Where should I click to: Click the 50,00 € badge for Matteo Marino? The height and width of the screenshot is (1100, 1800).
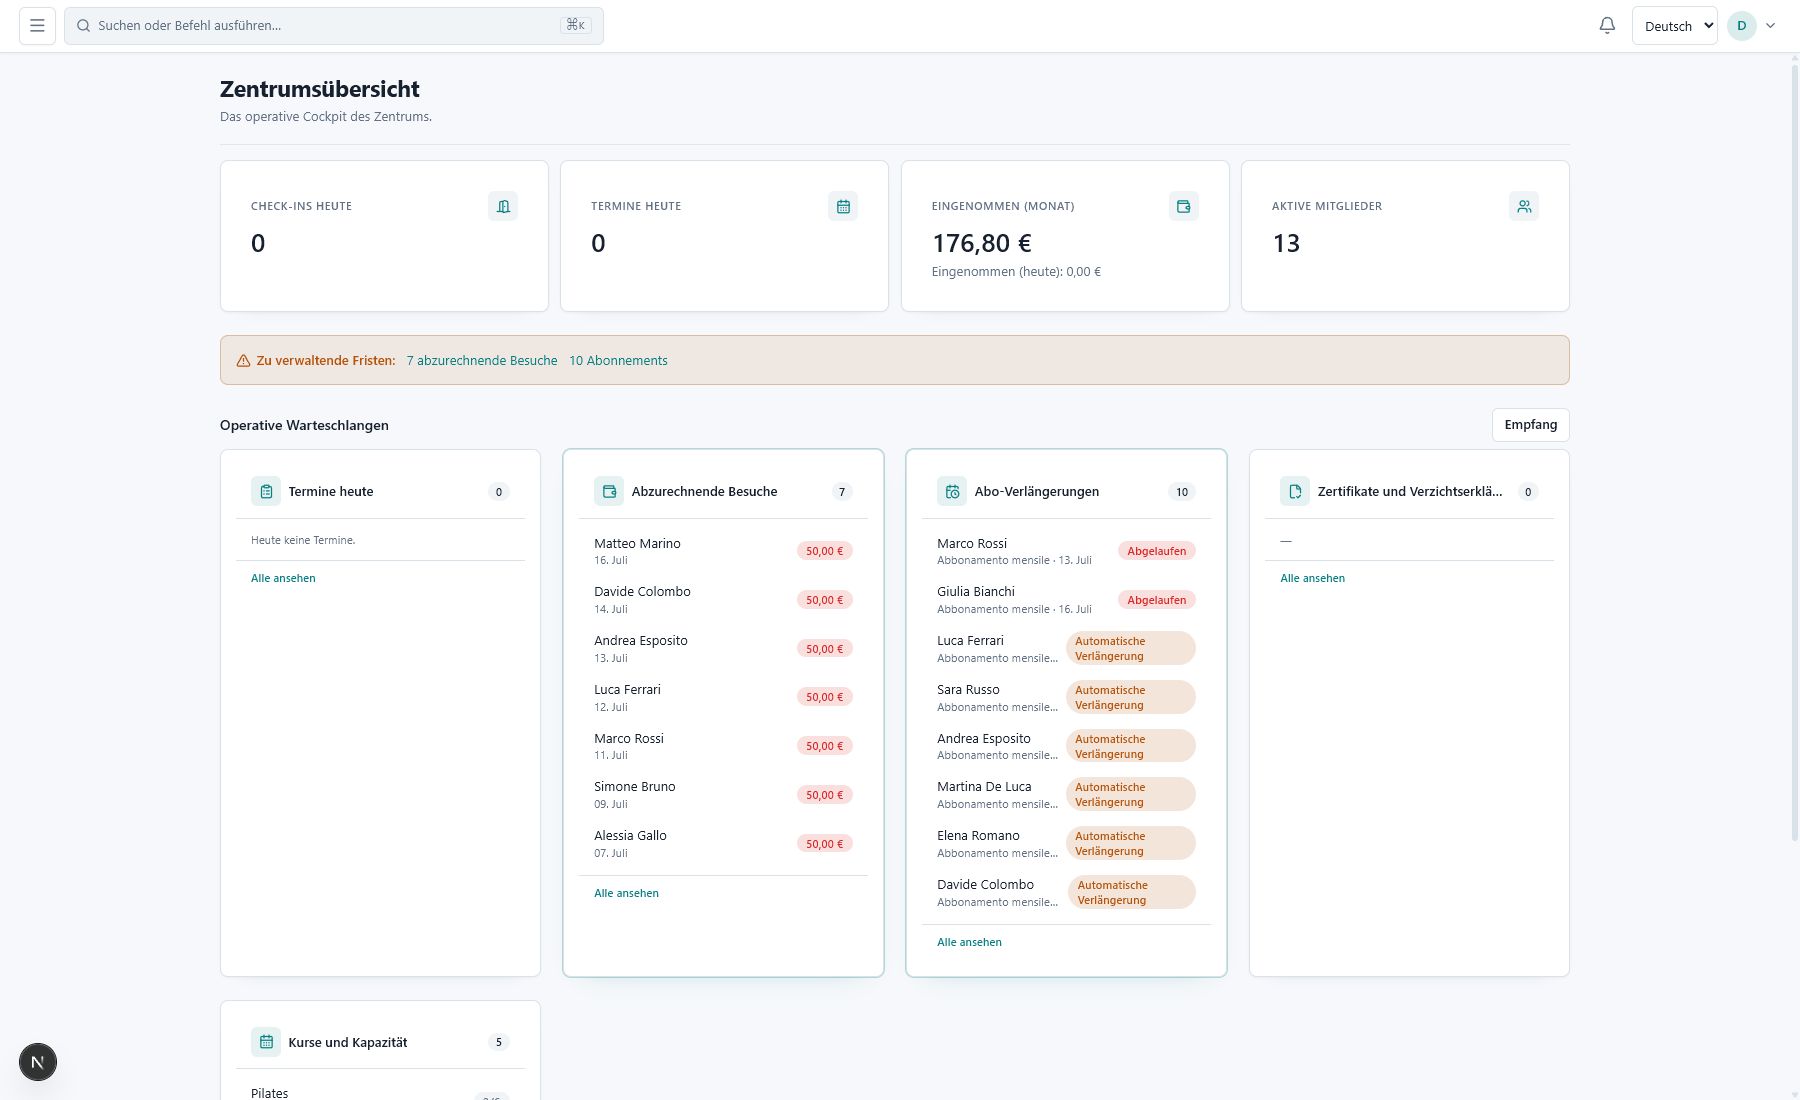824,551
